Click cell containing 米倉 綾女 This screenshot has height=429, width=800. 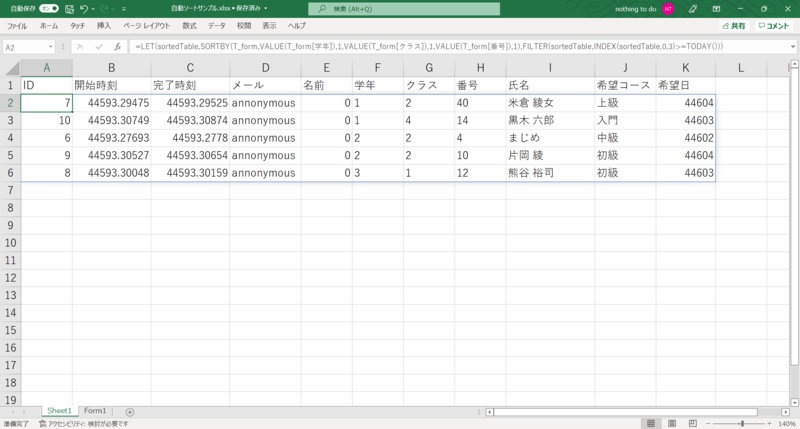point(550,103)
